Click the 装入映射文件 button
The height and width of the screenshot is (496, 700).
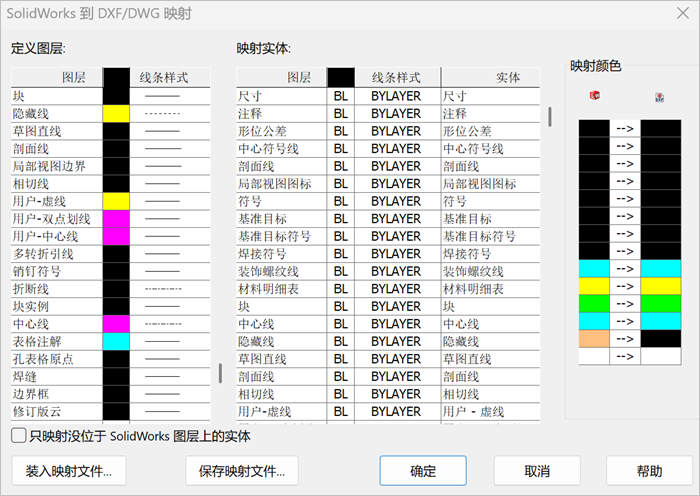pos(69,471)
